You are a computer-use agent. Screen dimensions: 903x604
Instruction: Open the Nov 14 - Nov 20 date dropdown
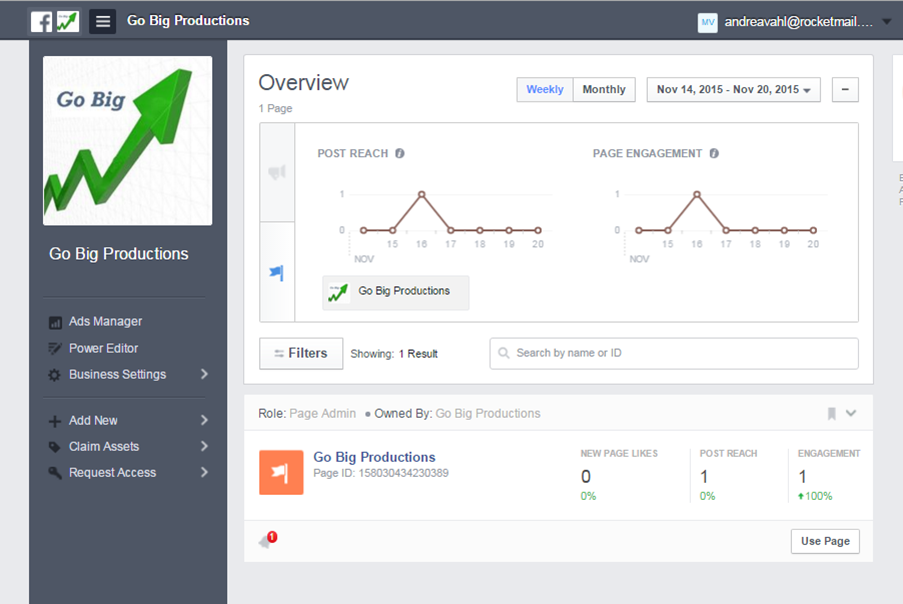coord(733,90)
